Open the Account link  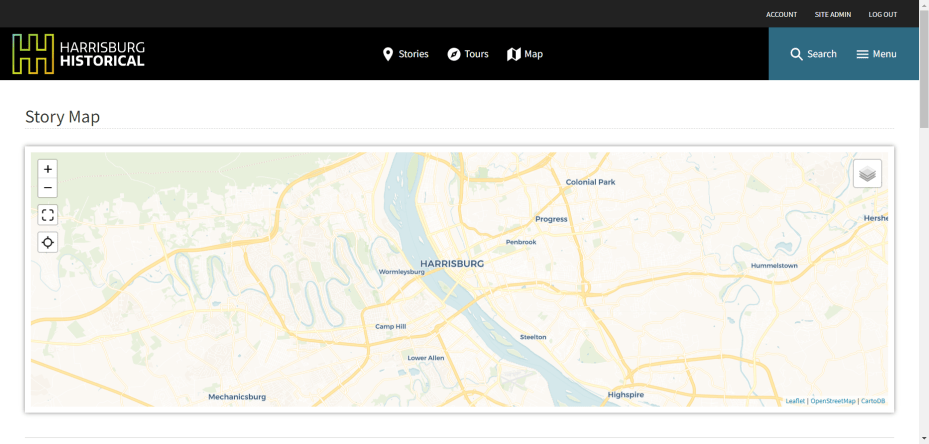click(x=781, y=14)
